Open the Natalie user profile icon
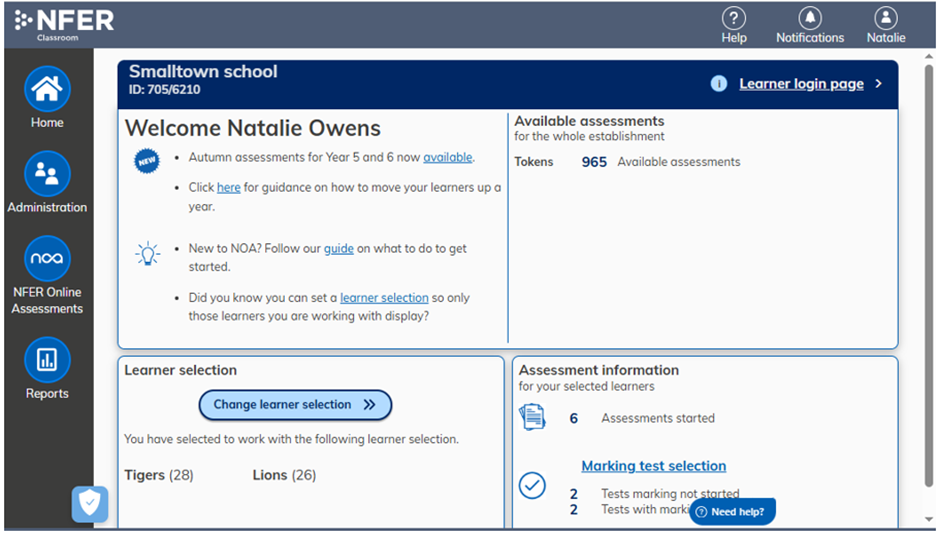939x536 pixels. click(x=886, y=18)
